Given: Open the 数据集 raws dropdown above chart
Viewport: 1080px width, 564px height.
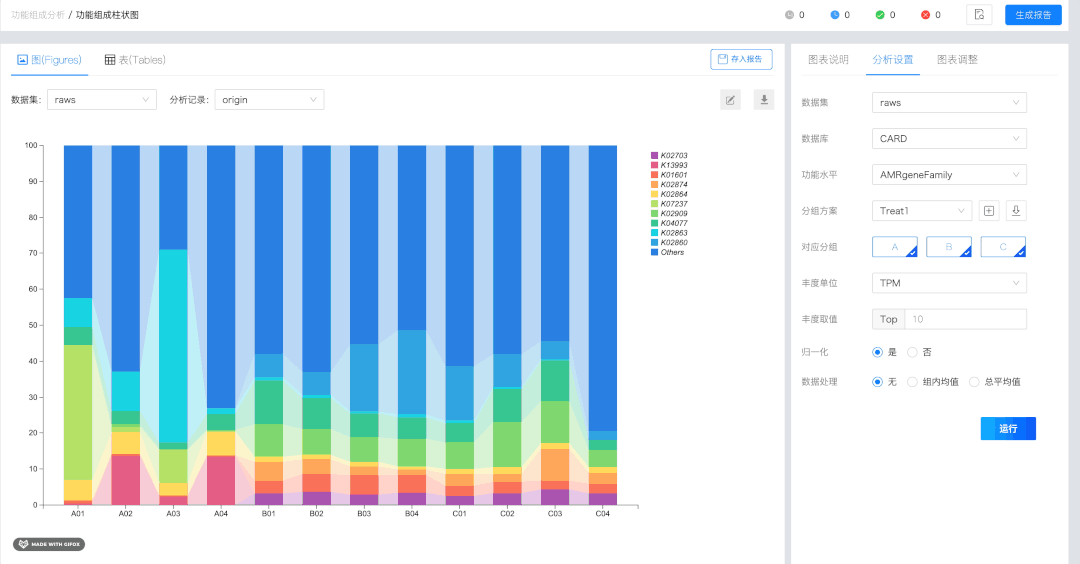Looking at the screenshot, I should tap(101, 100).
